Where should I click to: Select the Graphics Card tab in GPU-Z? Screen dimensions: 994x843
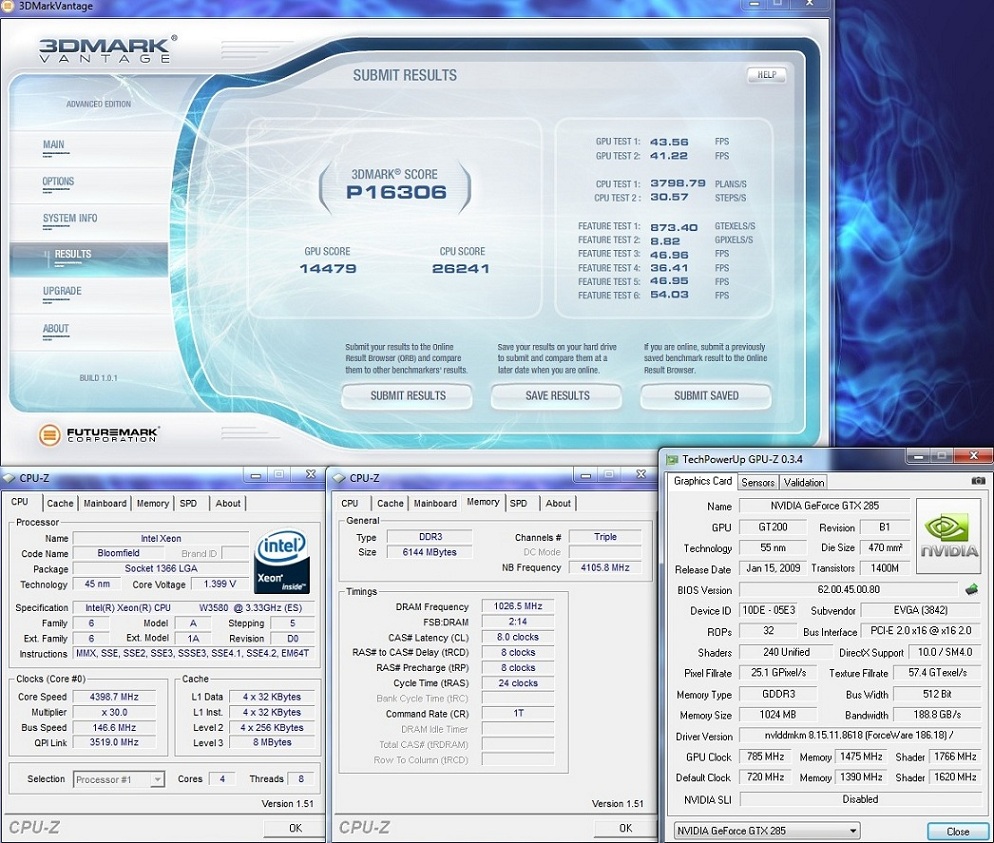[702, 481]
